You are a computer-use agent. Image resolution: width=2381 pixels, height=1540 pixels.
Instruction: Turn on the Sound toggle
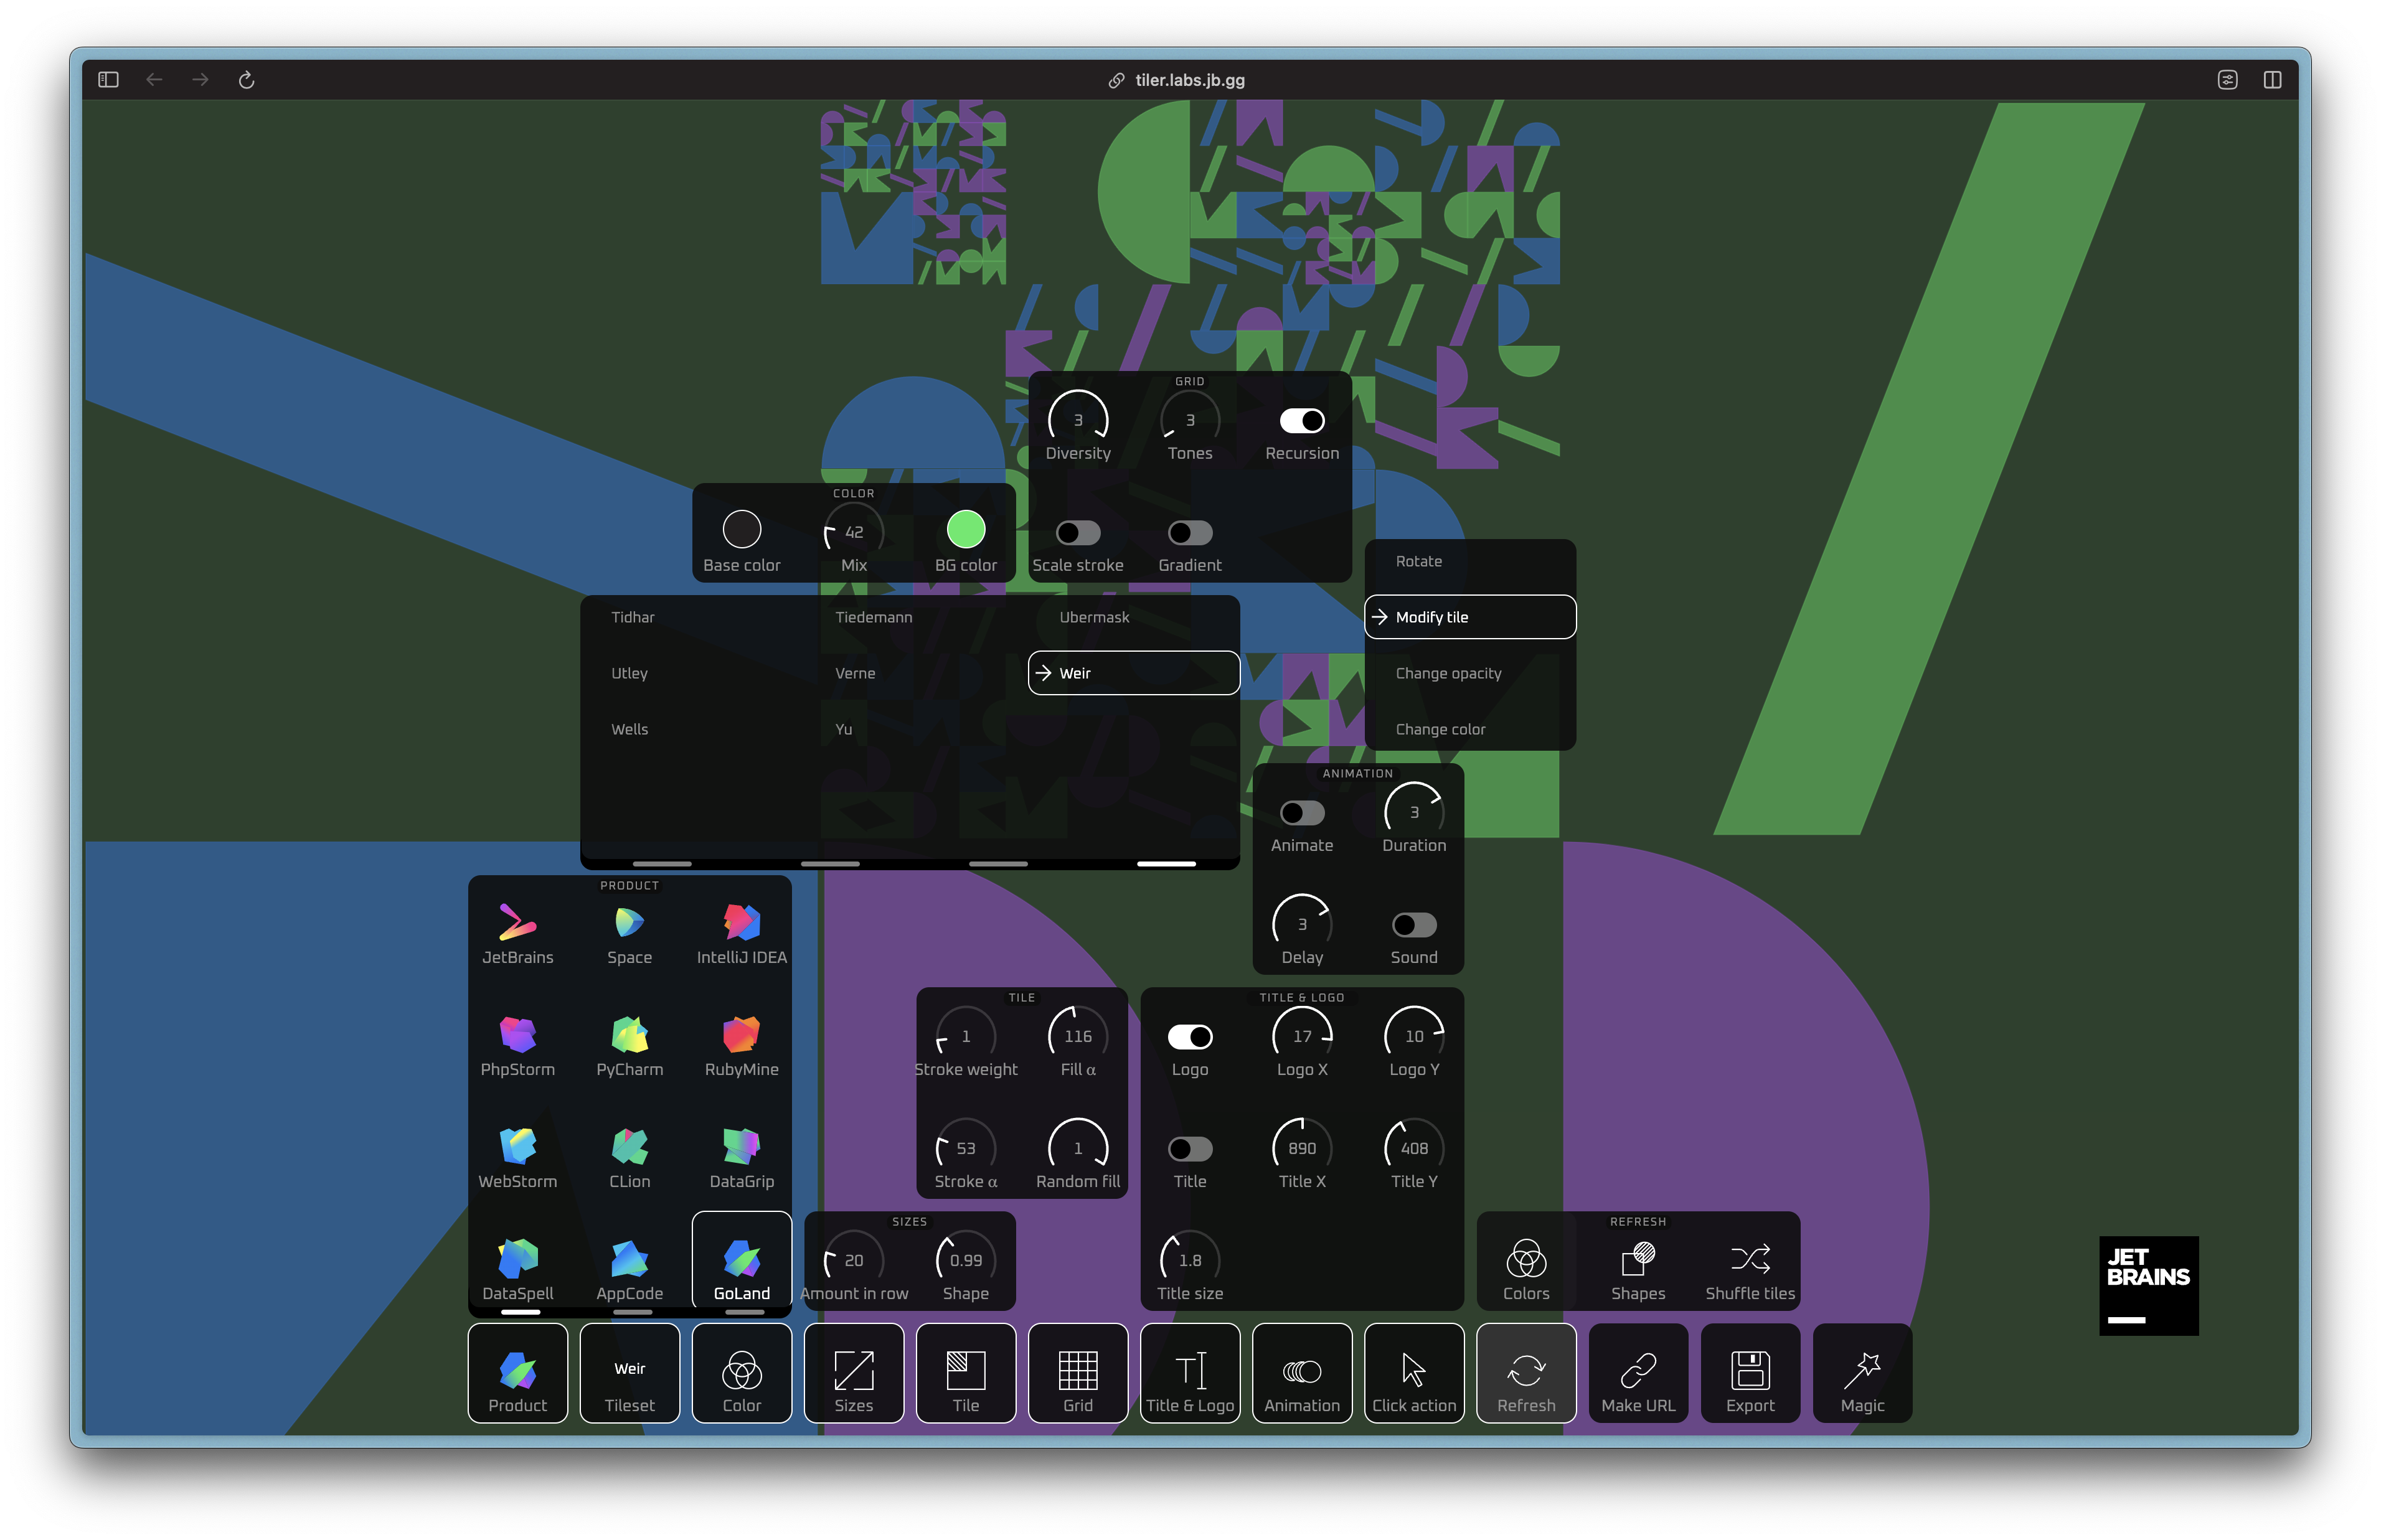(x=1414, y=925)
